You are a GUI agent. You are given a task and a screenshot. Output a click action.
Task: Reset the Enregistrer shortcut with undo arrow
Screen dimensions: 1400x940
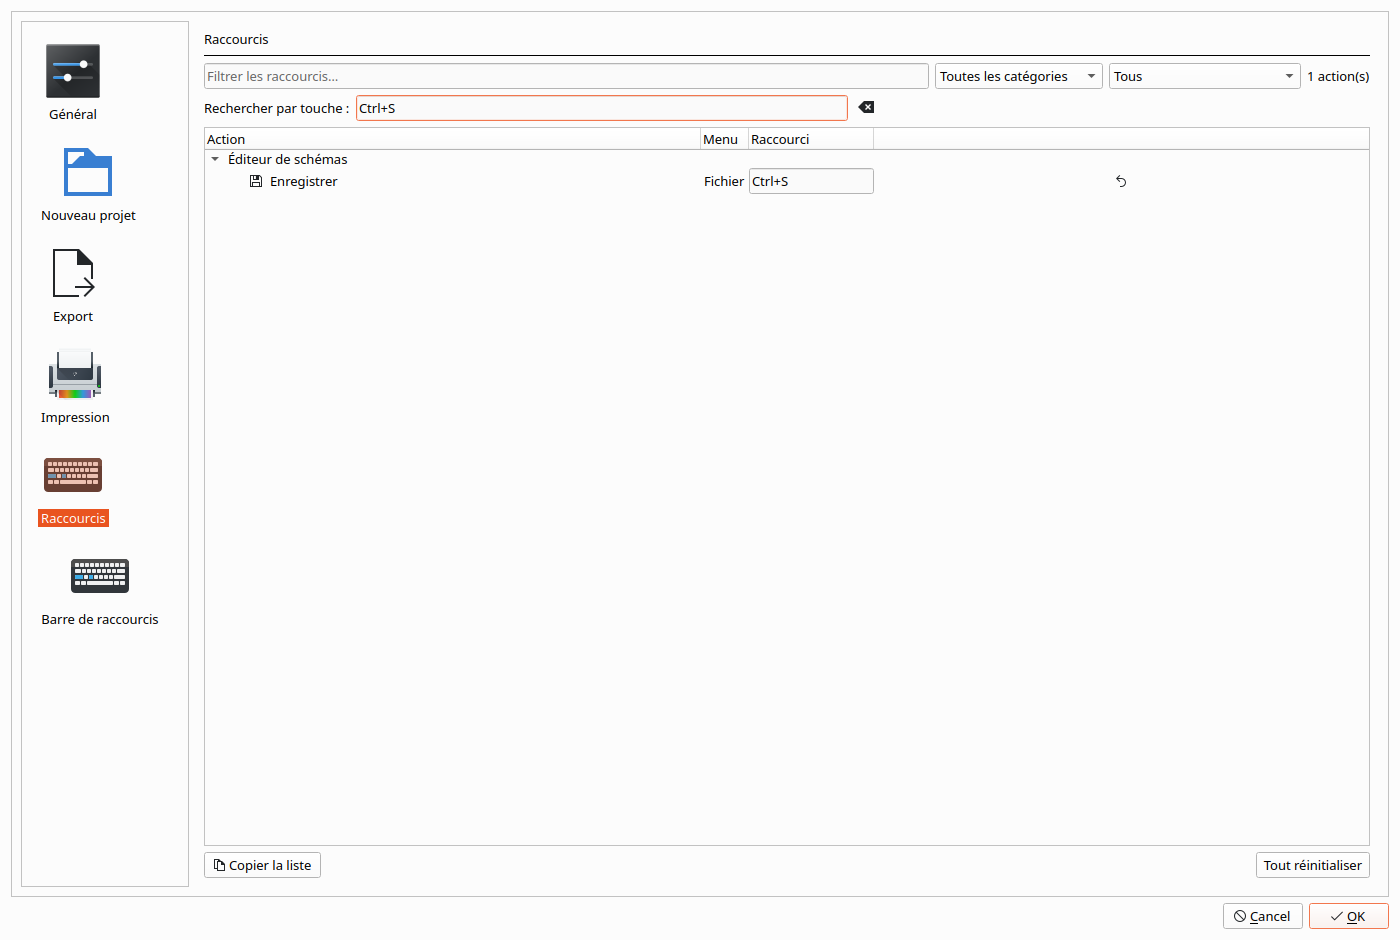pos(1121,181)
